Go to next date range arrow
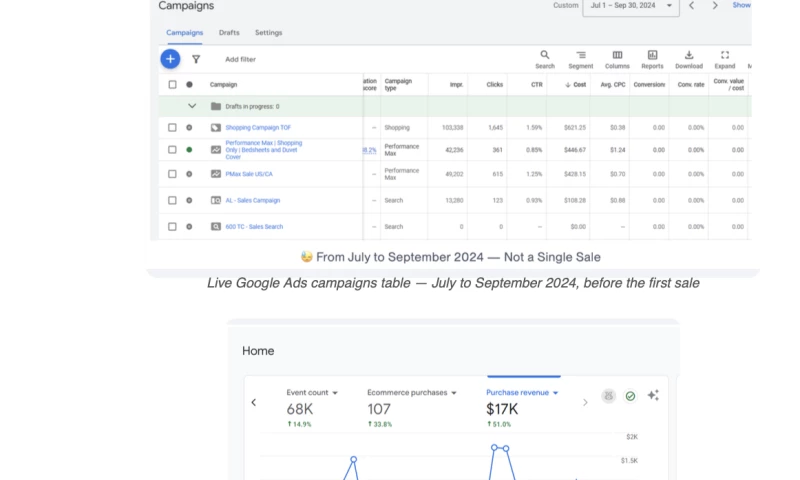800x480 pixels. click(715, 6)
